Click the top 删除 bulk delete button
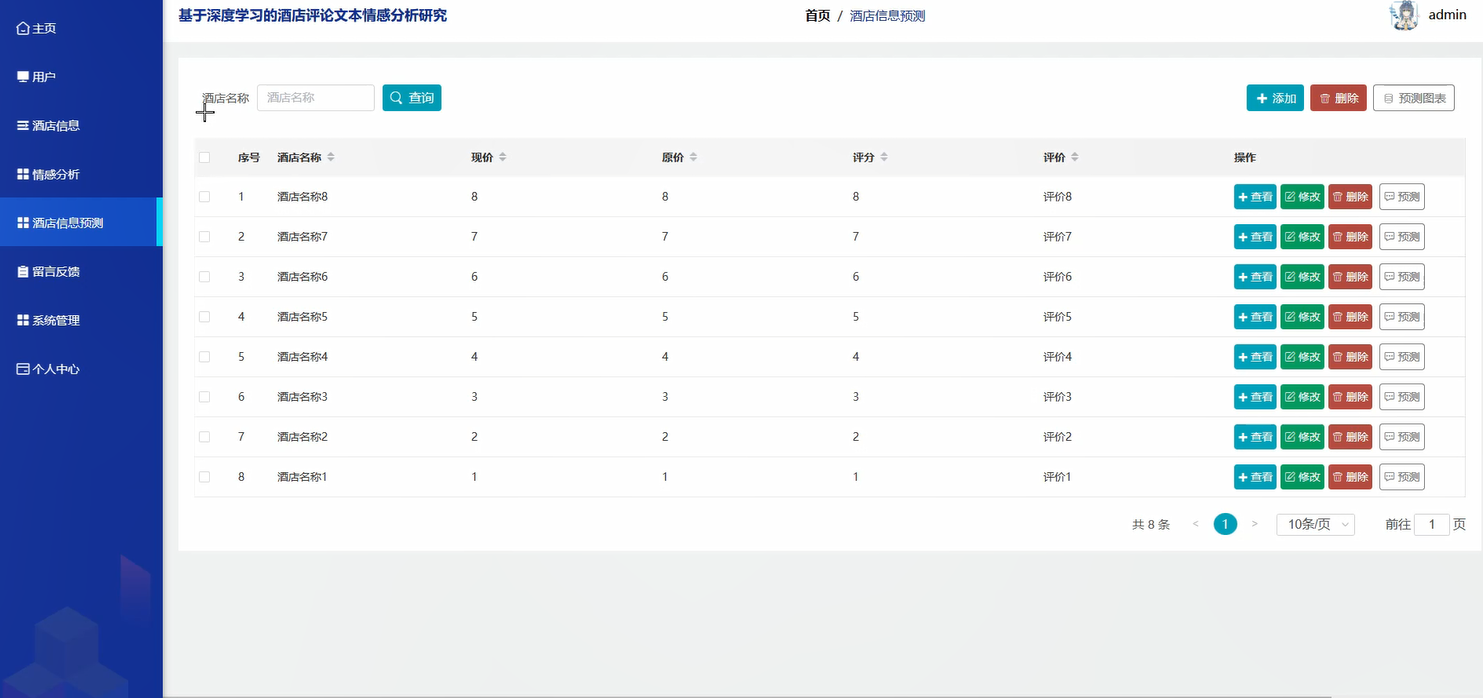This screenshot has height=698, width=1483. coord(1338,98)
